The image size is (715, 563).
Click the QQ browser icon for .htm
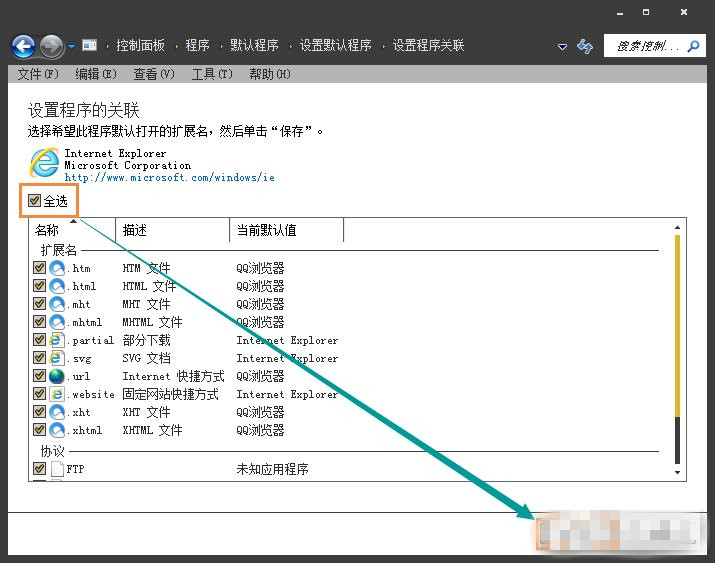[x=57, y=268]
